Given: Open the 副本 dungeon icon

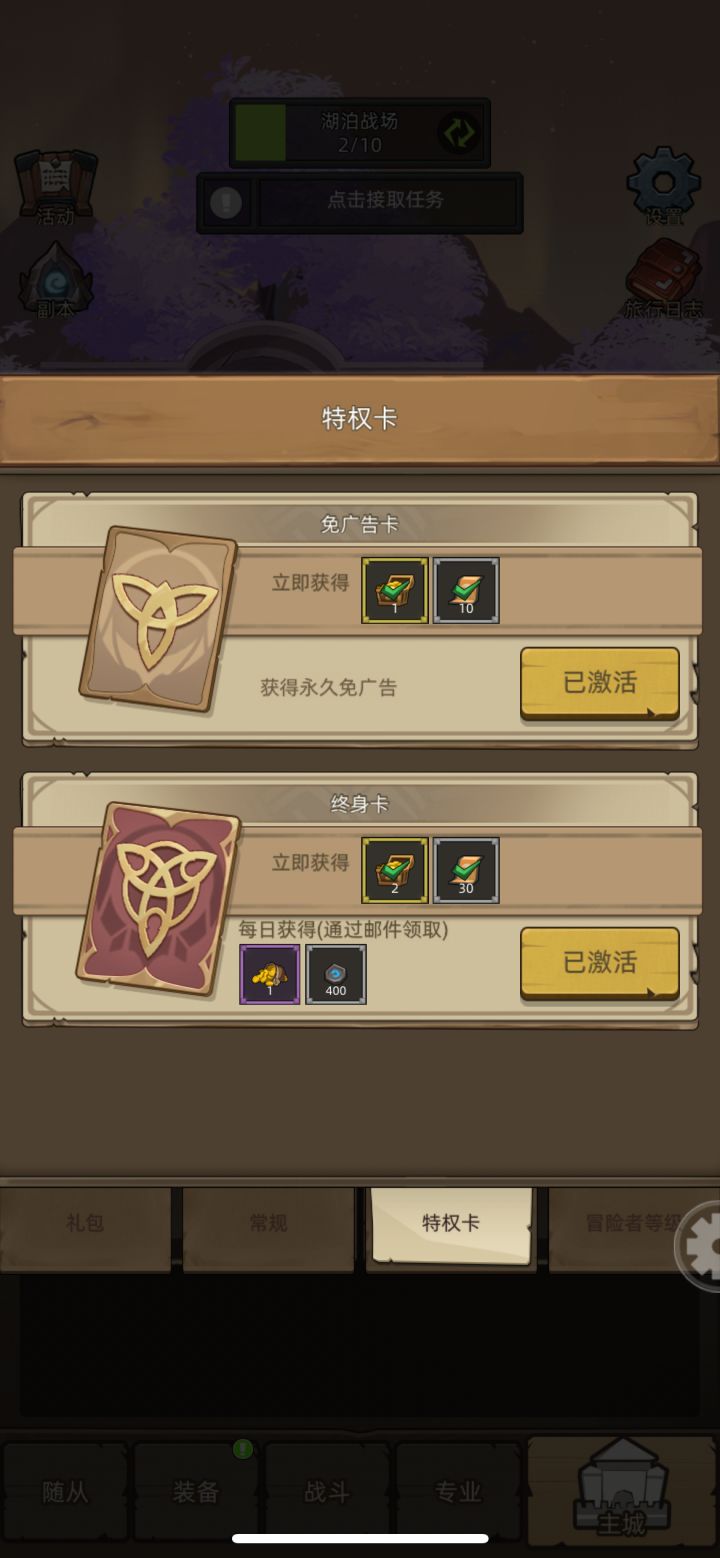Looking at the screenshot, I should (x=55, y=280).
